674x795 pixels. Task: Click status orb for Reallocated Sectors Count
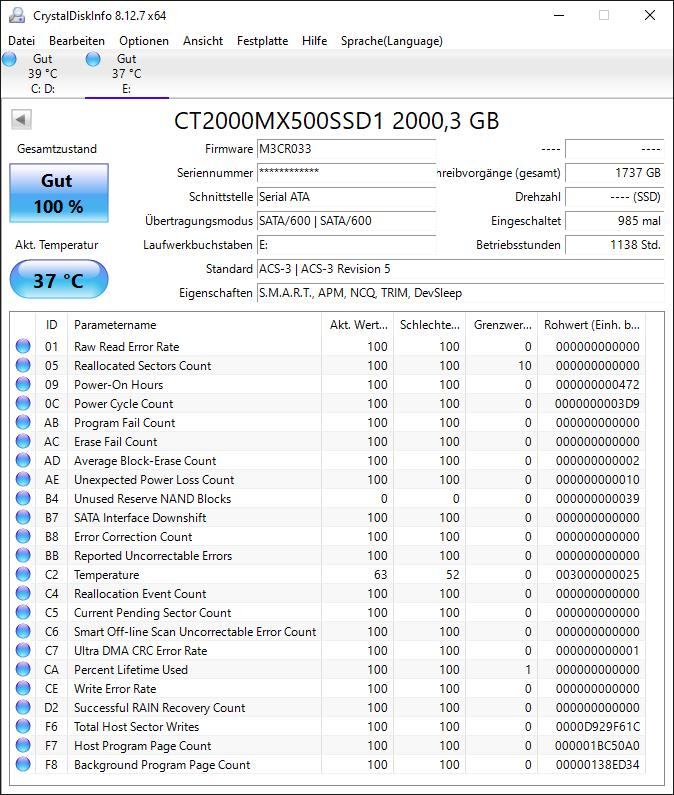(23, 365)
